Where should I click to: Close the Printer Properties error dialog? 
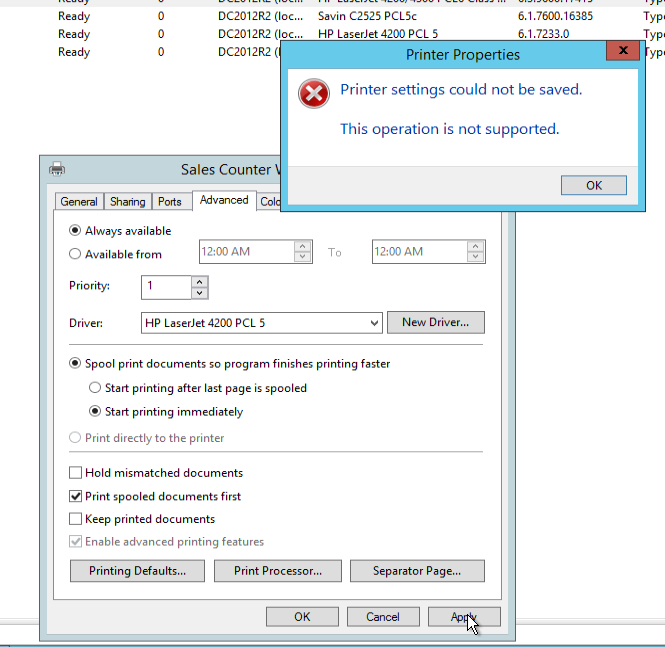coord(623,51)
